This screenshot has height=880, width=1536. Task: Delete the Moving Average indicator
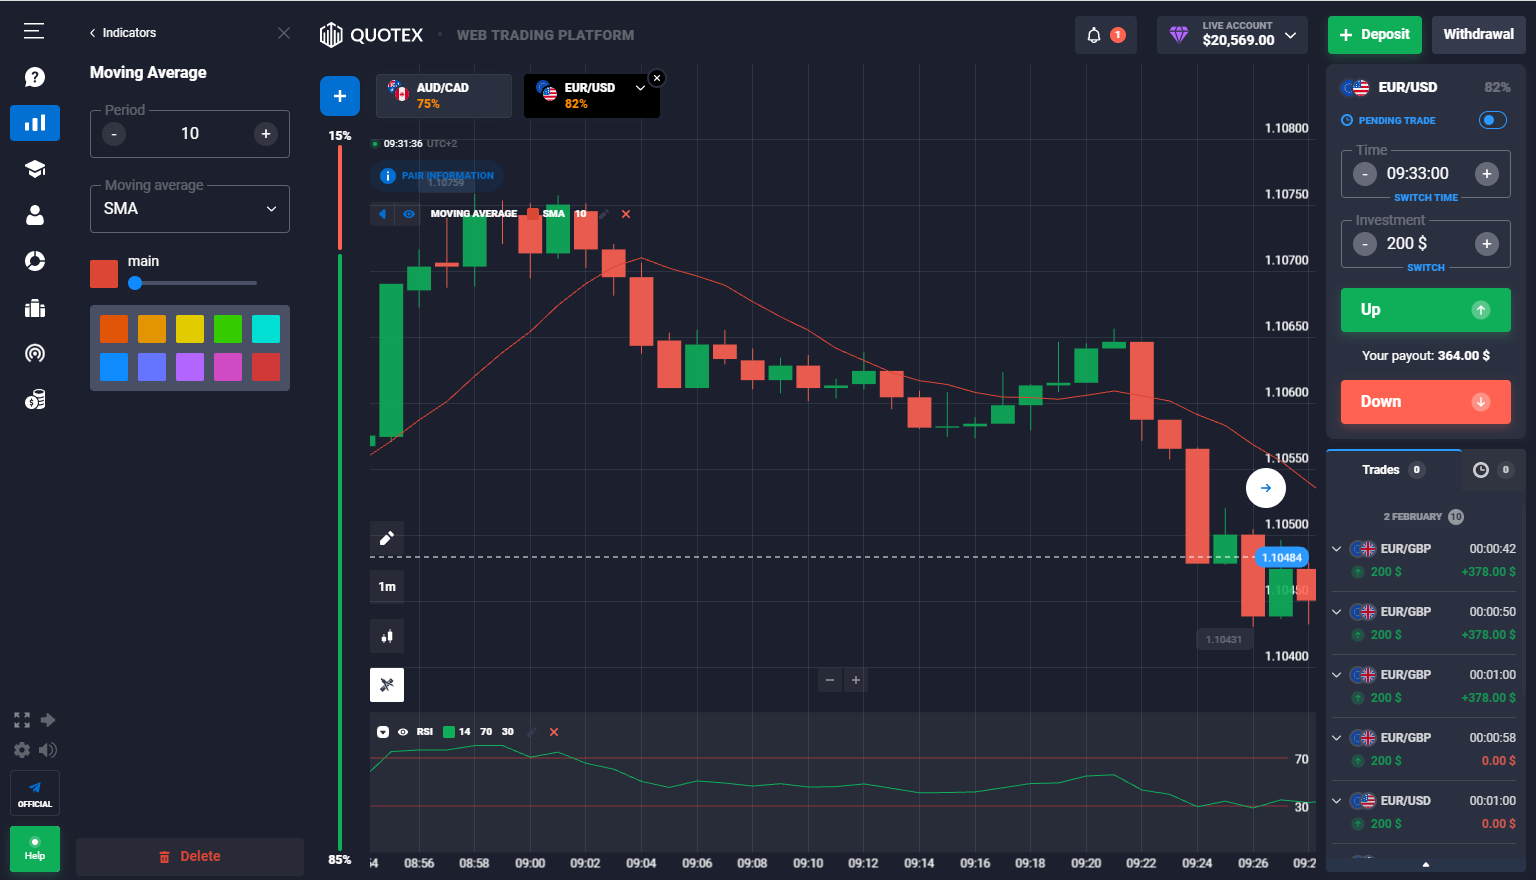pos(190,857)
